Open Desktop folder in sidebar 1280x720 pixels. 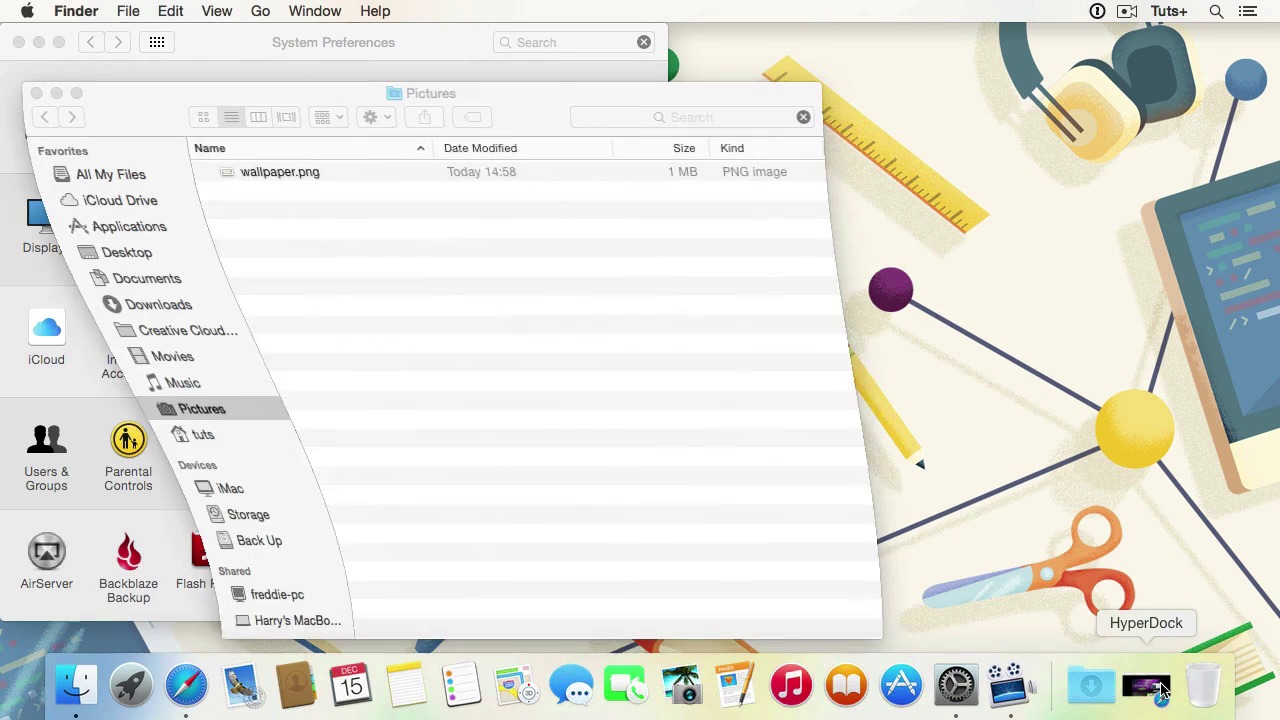pyautogui.click(x=115, y=252)
